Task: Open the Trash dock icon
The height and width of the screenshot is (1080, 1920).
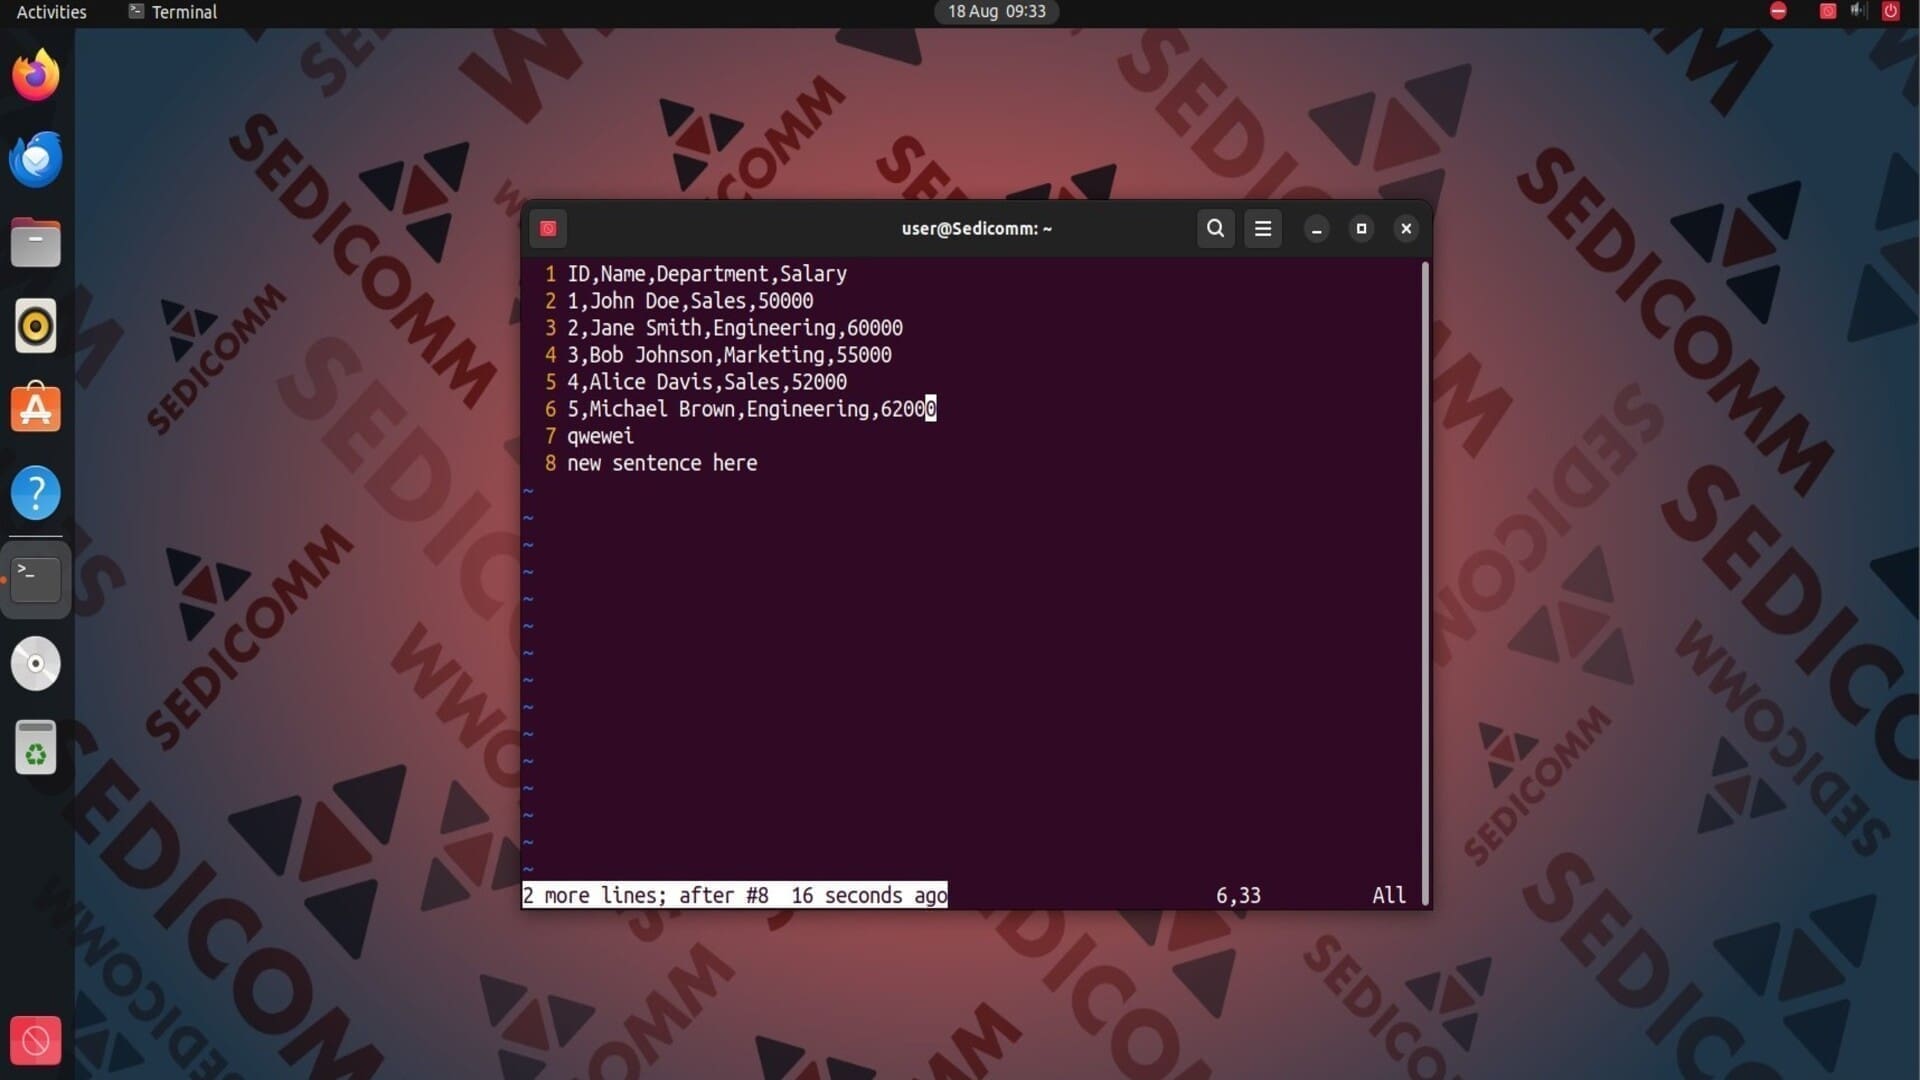Action: pos(36,747)
